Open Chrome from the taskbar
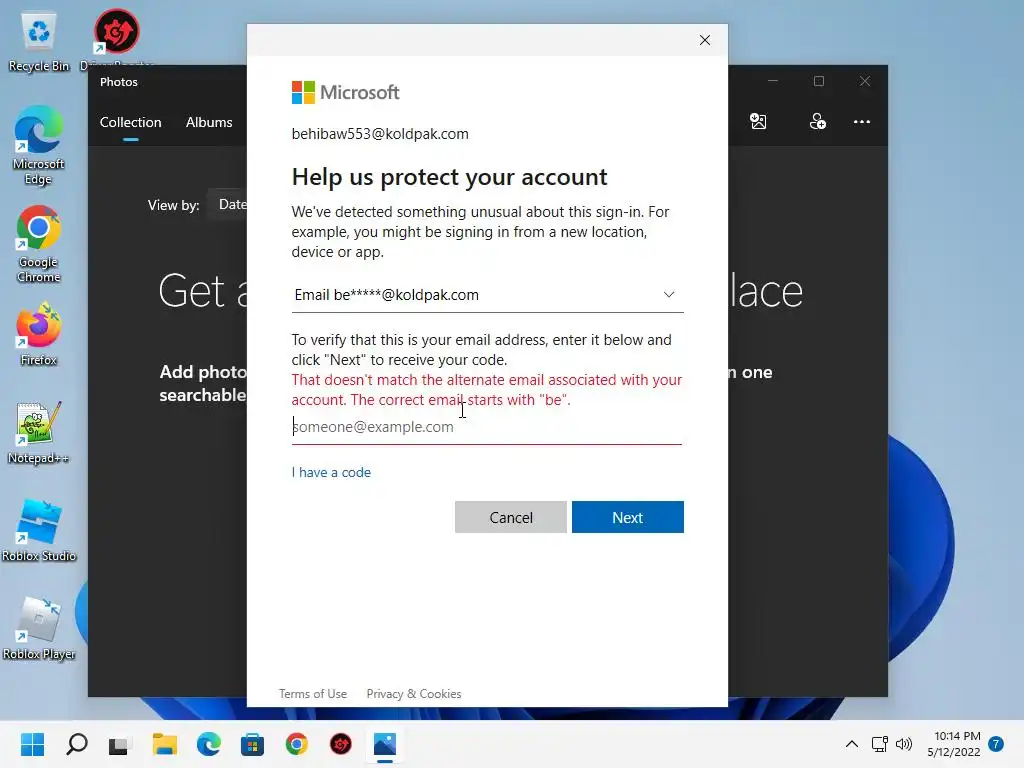This screenshot has width=1024, height=768. click(x=296, y=744)
